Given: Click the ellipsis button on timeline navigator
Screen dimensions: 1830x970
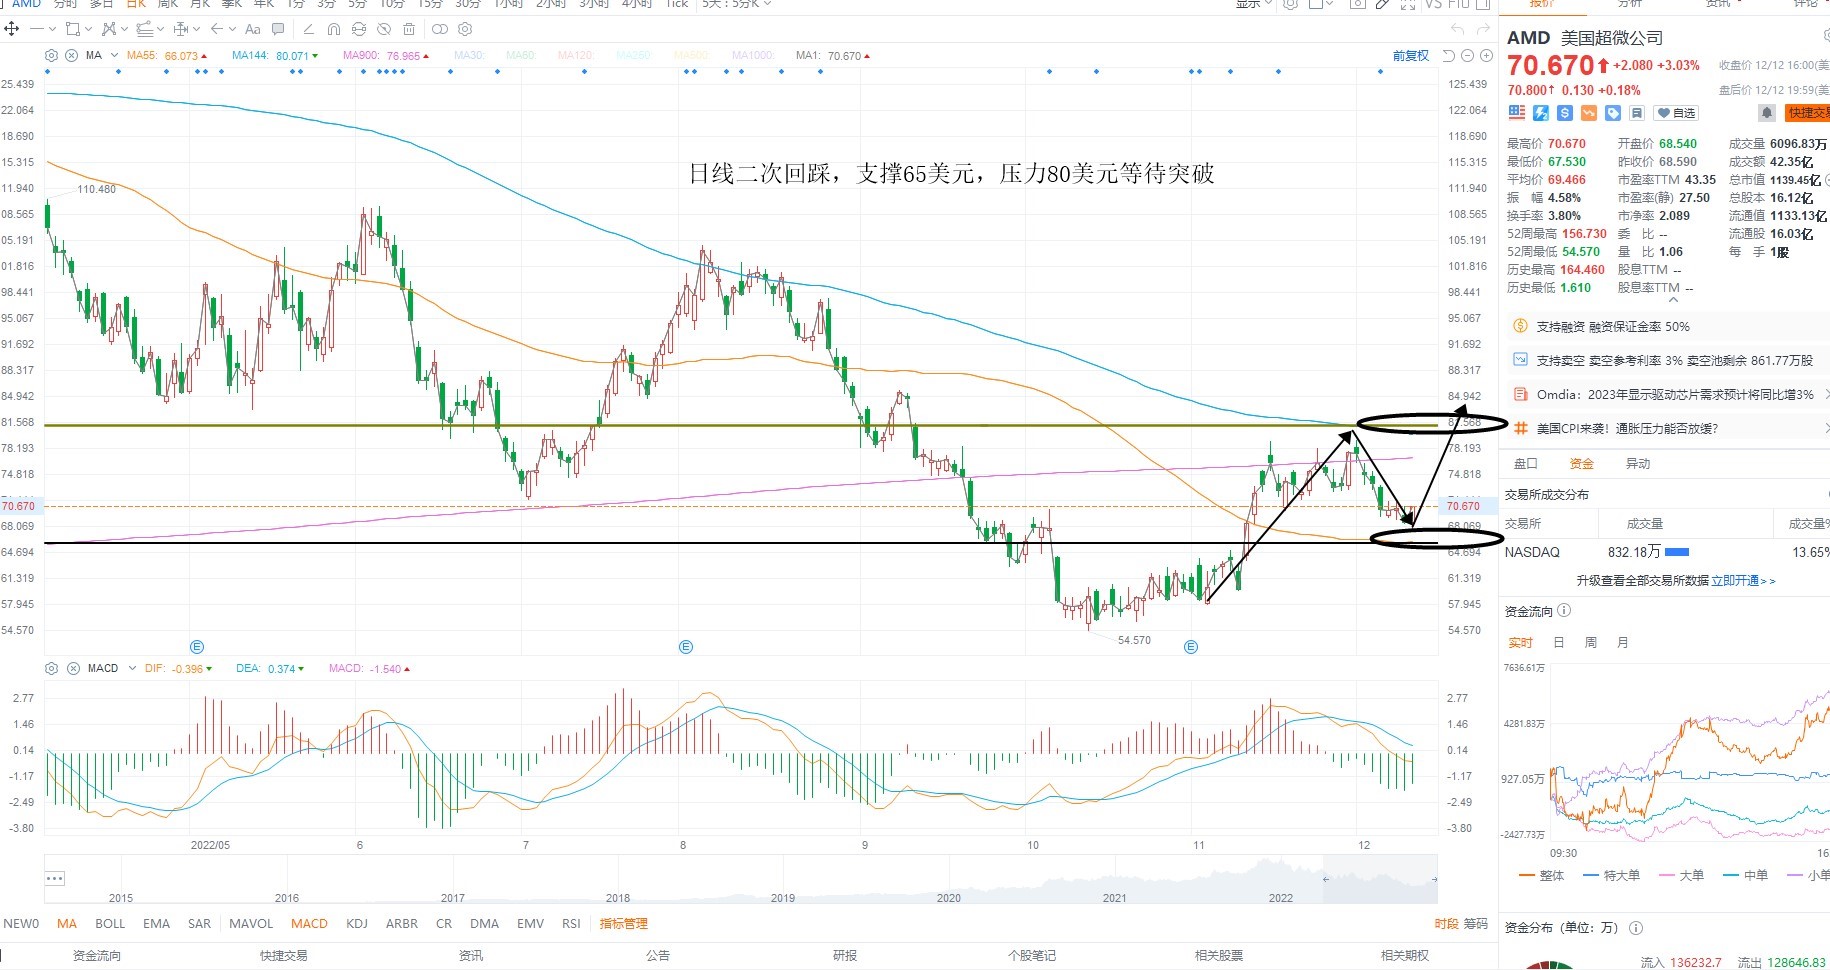Looking at the screenshot, I should [x=55, y=879].
